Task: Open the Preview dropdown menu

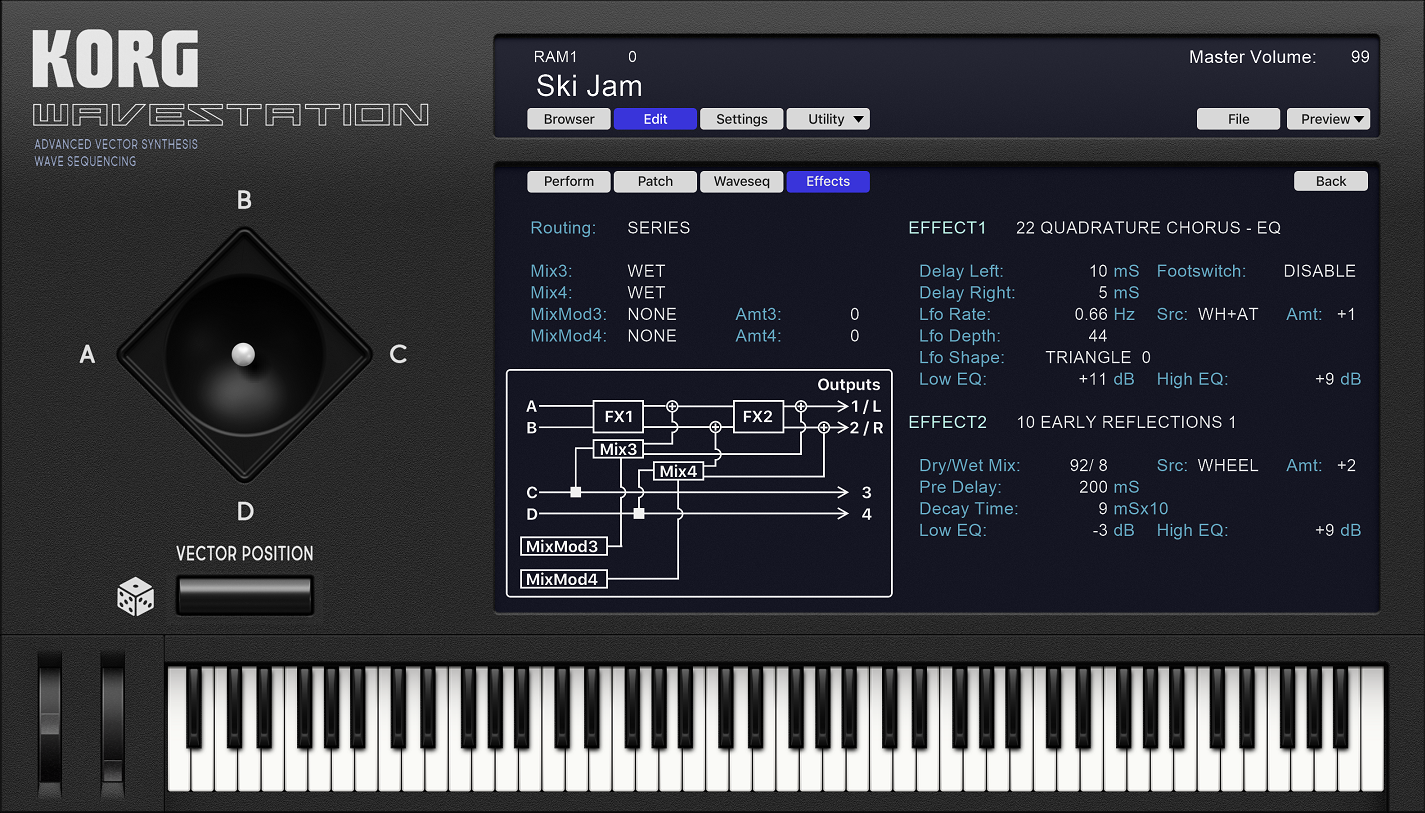Action: [1329, 118]
